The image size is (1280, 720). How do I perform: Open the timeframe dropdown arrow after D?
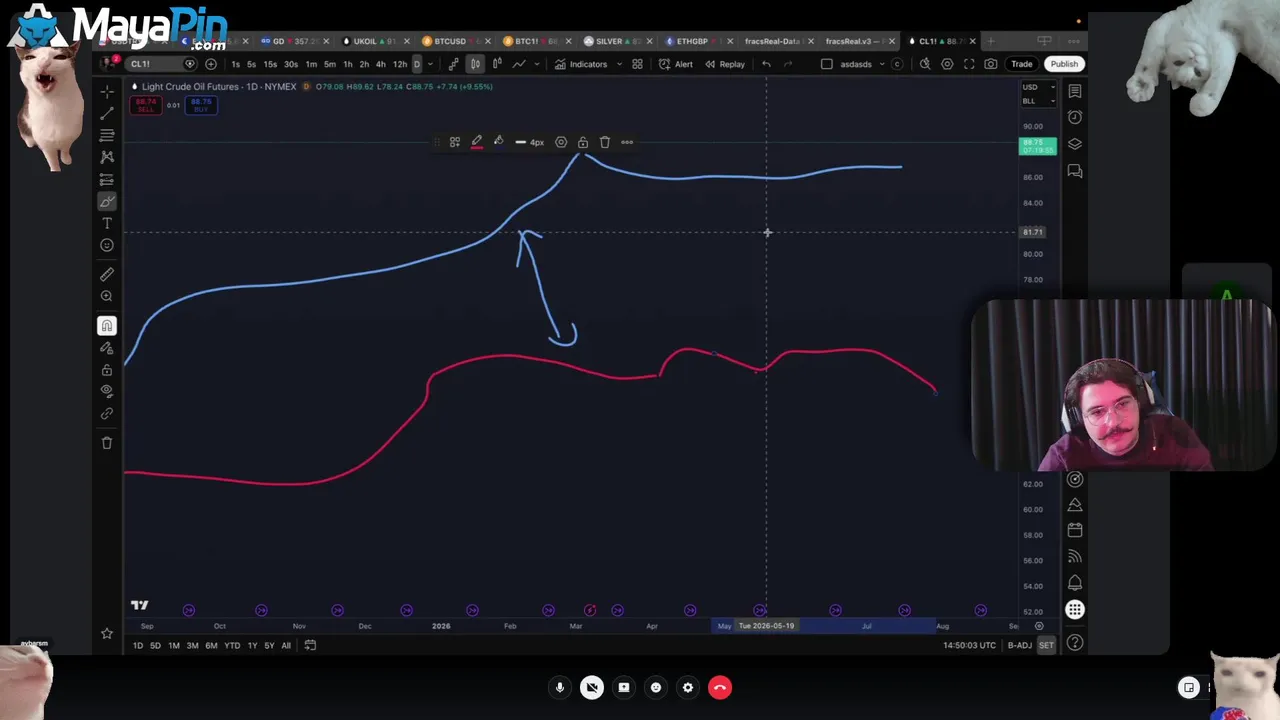[430, 64]
